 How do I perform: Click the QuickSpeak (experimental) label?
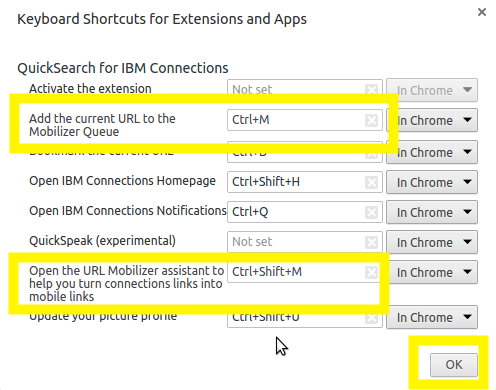pos(102,241)
